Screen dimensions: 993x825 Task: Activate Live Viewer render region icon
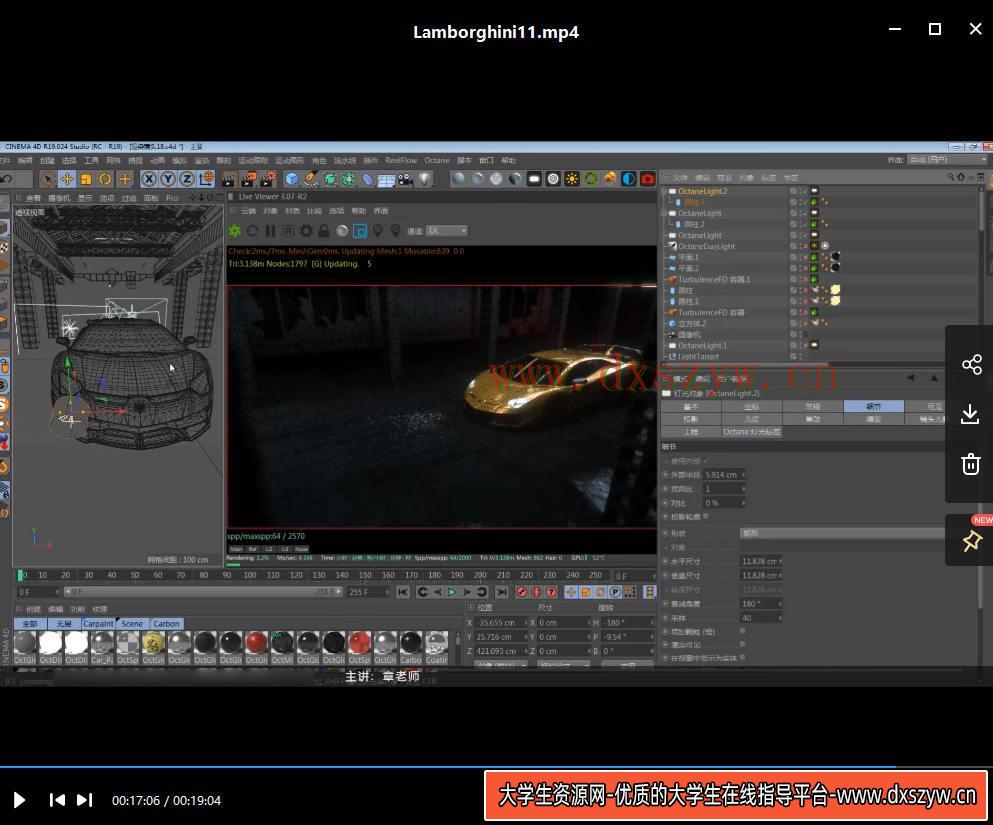[360, 231]
